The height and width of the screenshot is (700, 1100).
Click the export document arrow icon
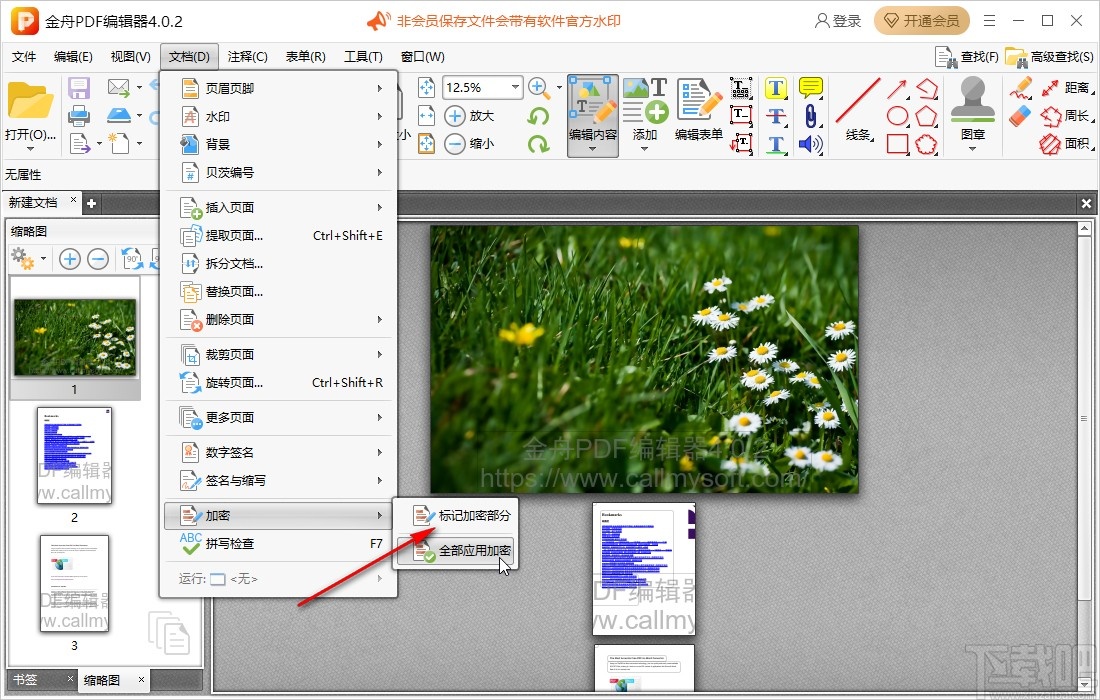click(x=79, y=144)
